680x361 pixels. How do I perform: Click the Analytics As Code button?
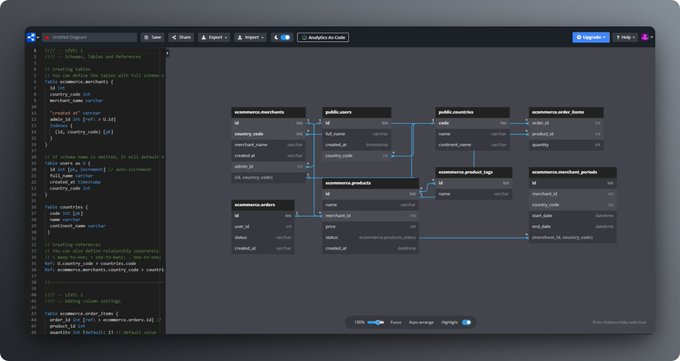click(323, 37)
